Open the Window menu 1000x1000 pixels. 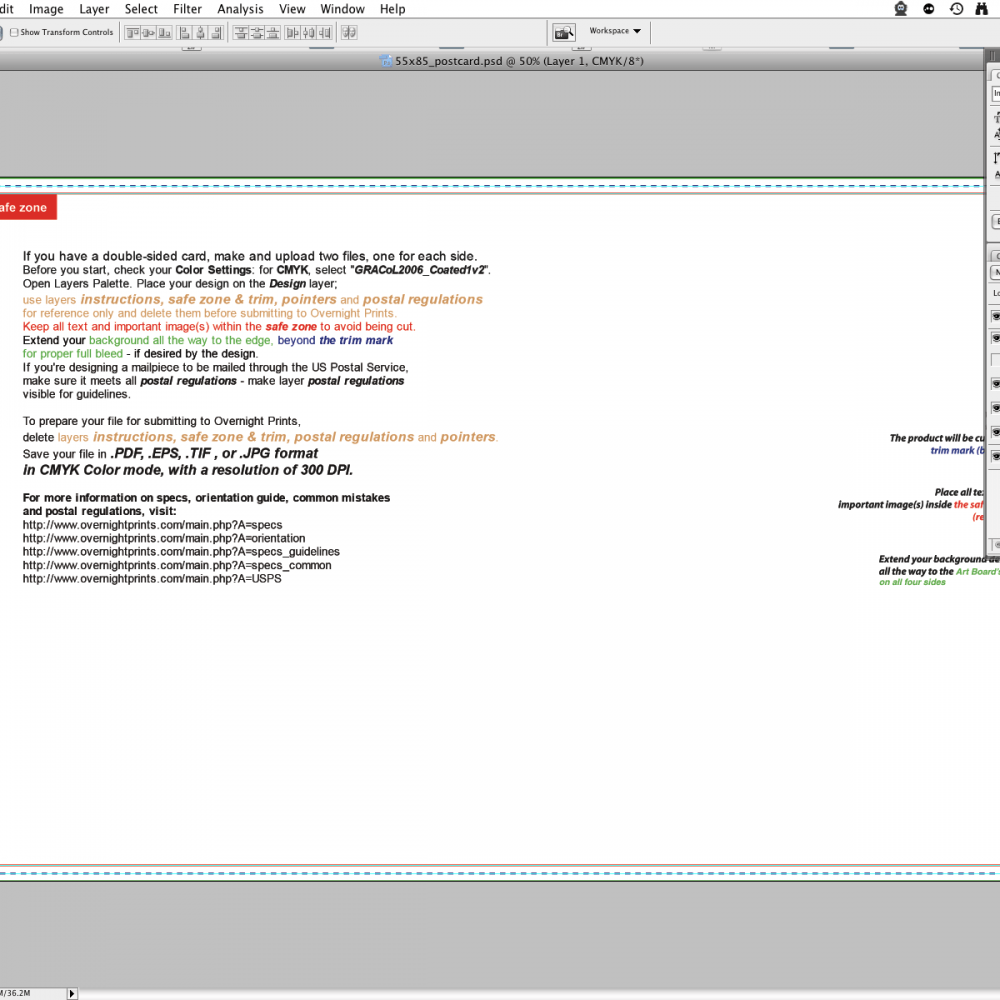(x=342, y=9)
